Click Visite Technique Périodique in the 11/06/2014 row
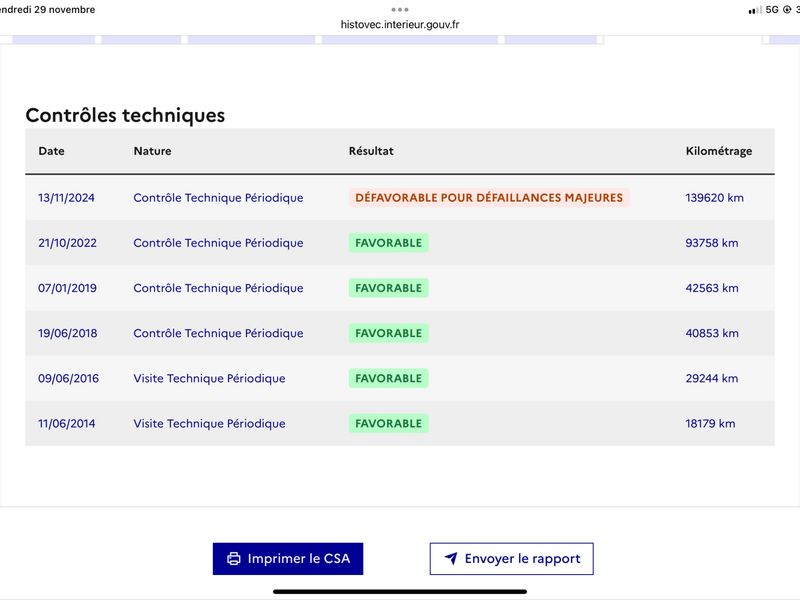The height and width of the screenshot is (600, 800). (x=209, y=423)
